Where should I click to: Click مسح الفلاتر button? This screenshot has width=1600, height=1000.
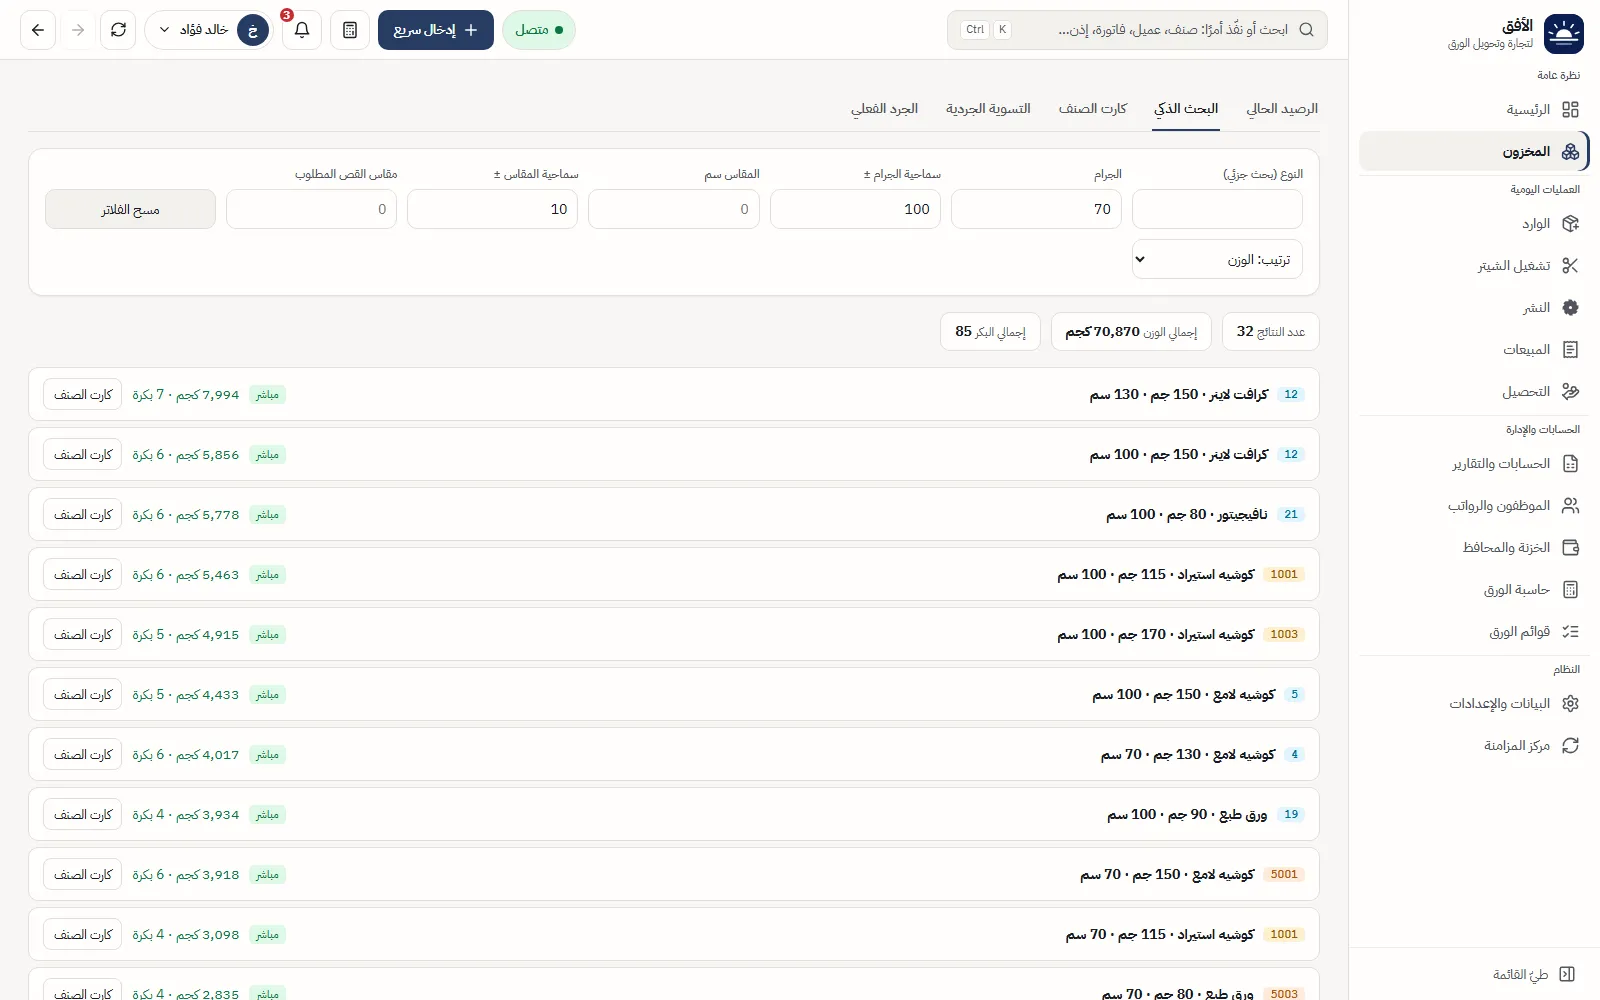pyautogui.click(x=130, y=209)
